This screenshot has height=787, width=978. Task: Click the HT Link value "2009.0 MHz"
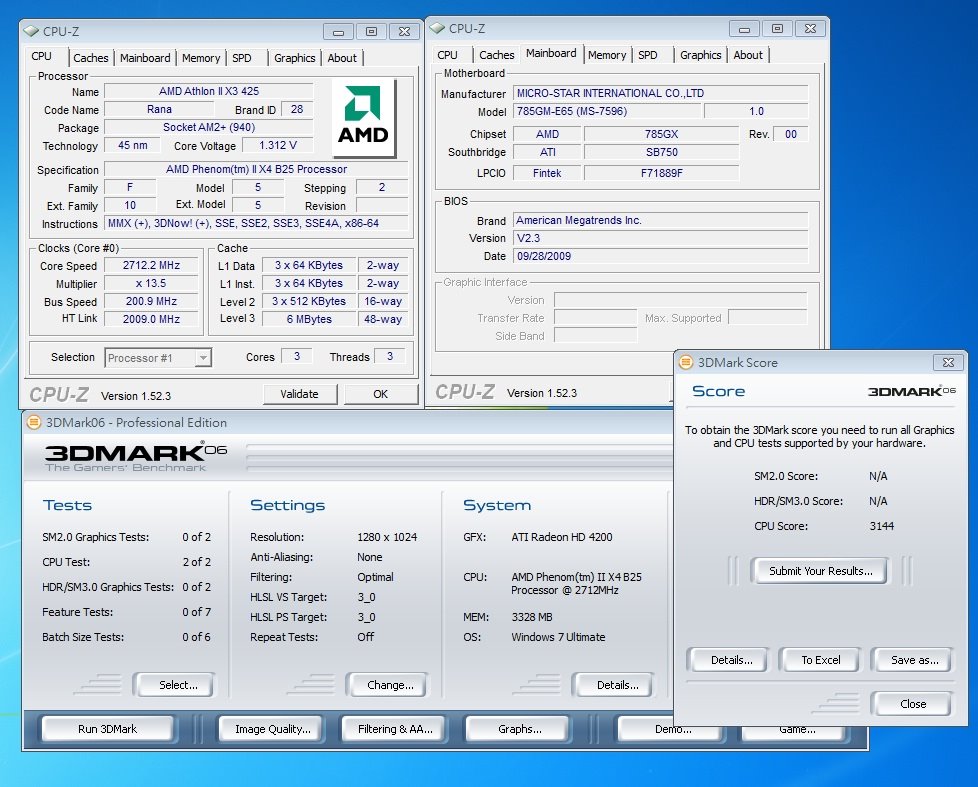coord(152,319)
